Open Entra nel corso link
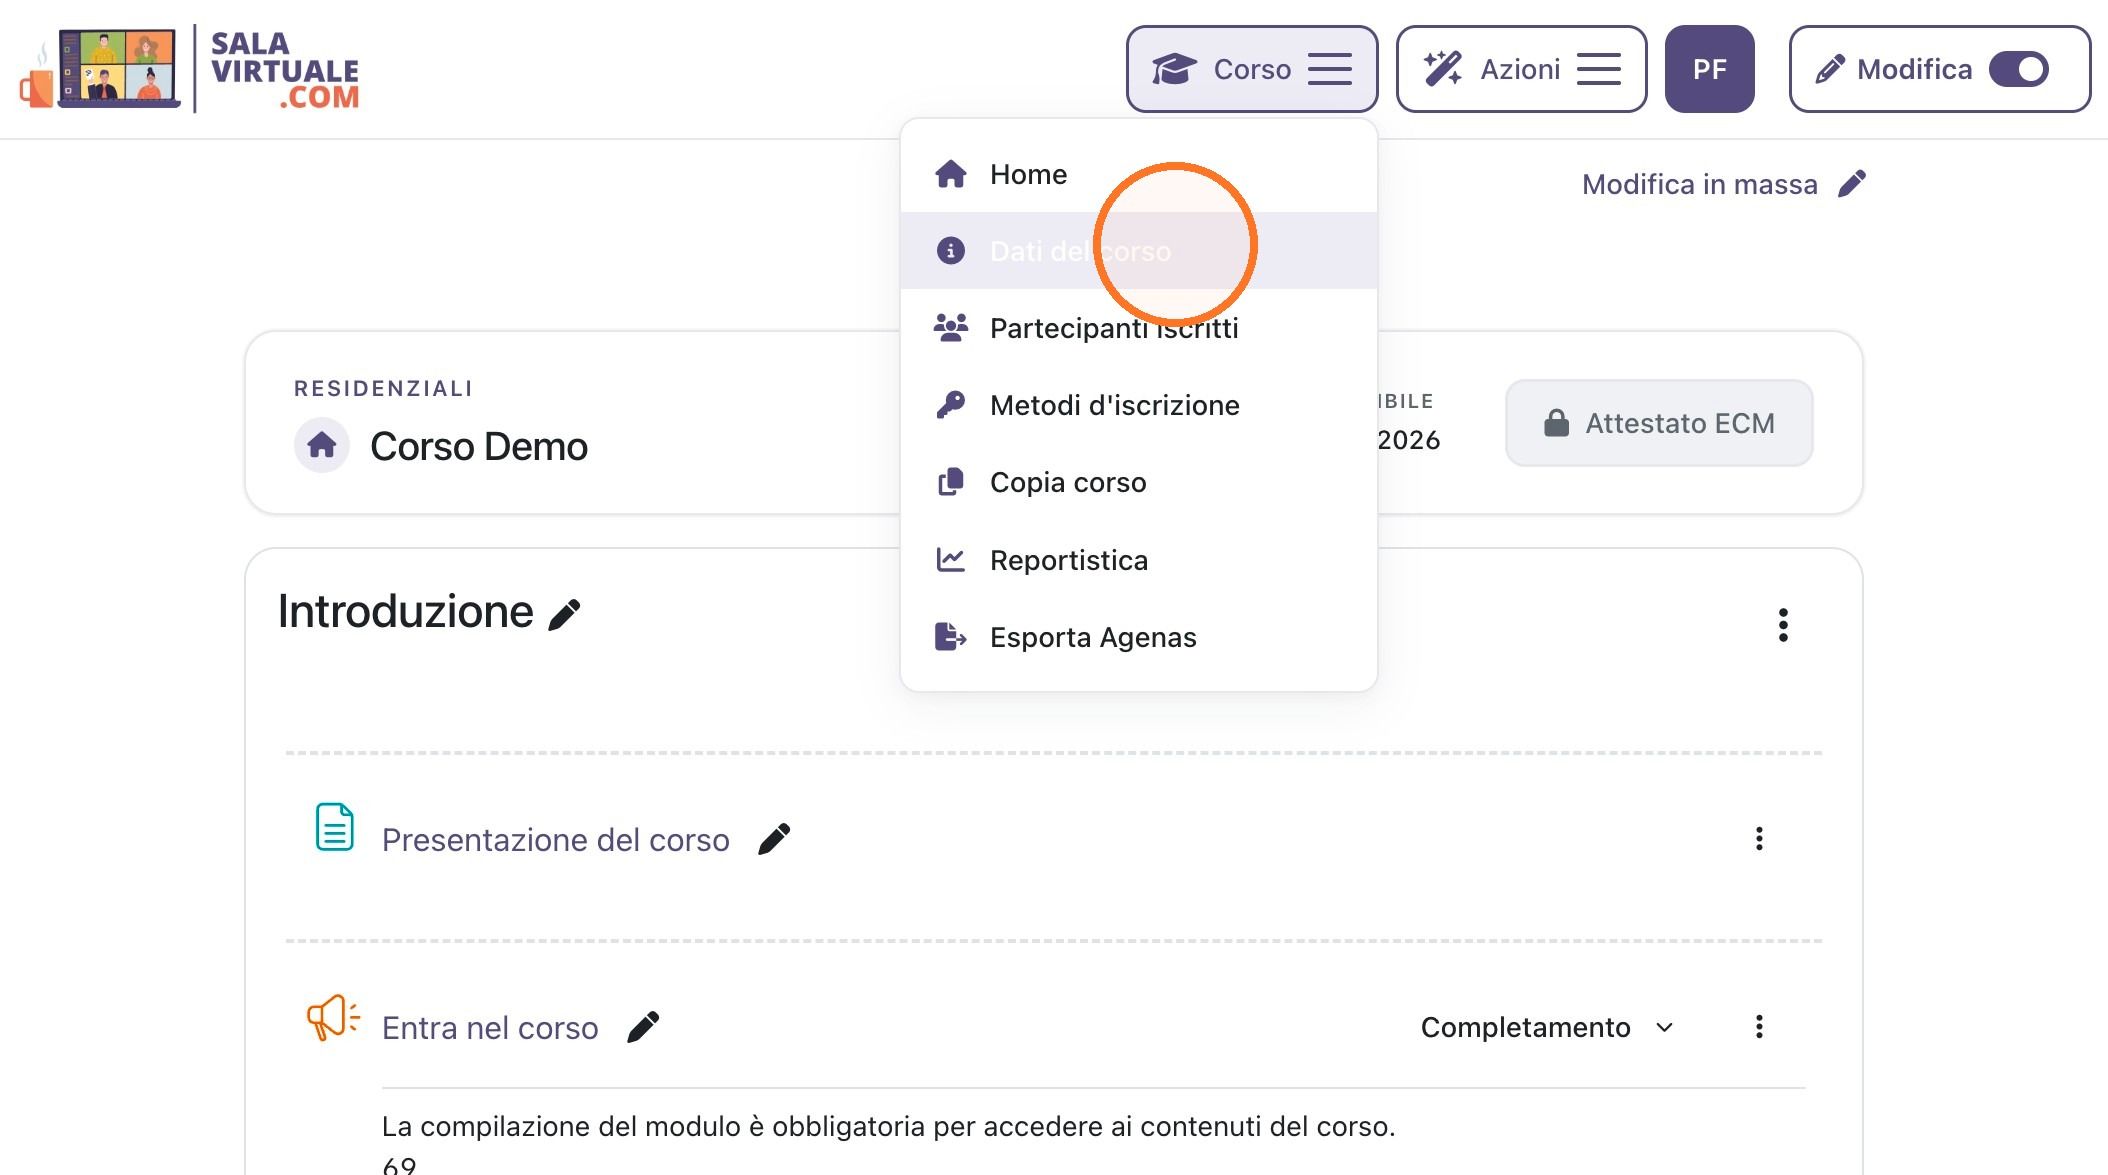This screenshot has height=1175, width=2108. click(x=490, y=1028)
